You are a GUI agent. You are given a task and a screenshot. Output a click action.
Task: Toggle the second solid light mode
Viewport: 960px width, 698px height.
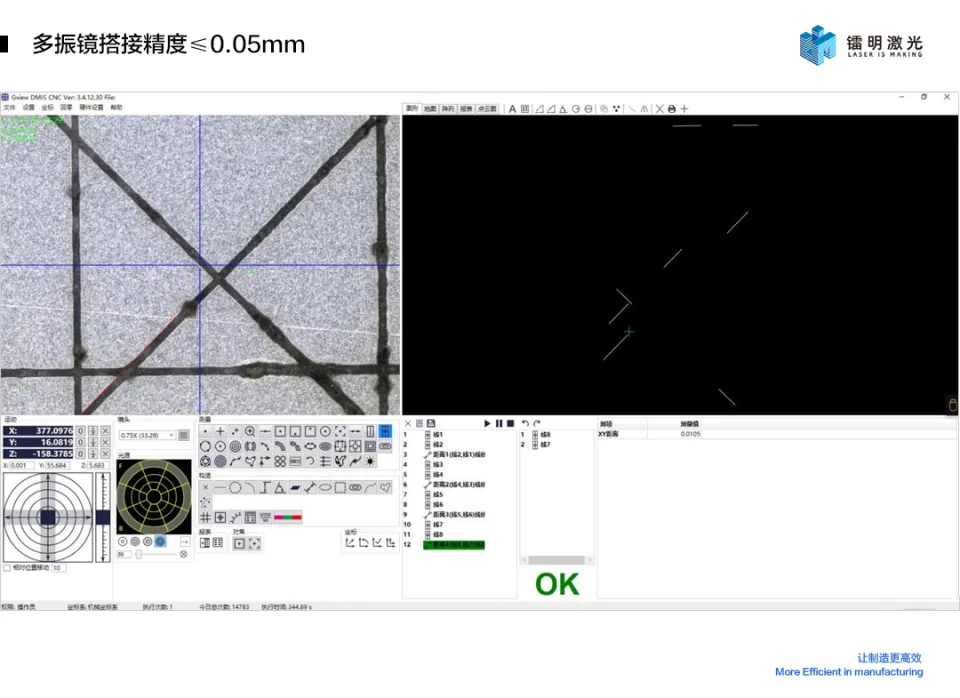tap(135, 541)
